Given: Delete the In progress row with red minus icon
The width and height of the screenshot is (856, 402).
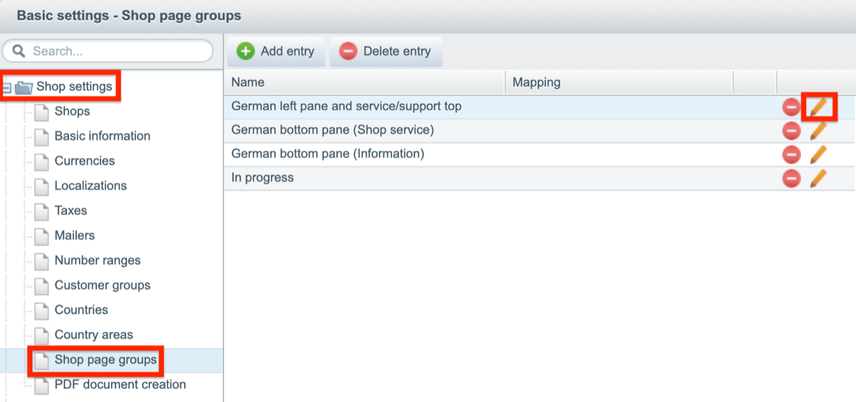Looking at the screenshot, I should [791, 179].
